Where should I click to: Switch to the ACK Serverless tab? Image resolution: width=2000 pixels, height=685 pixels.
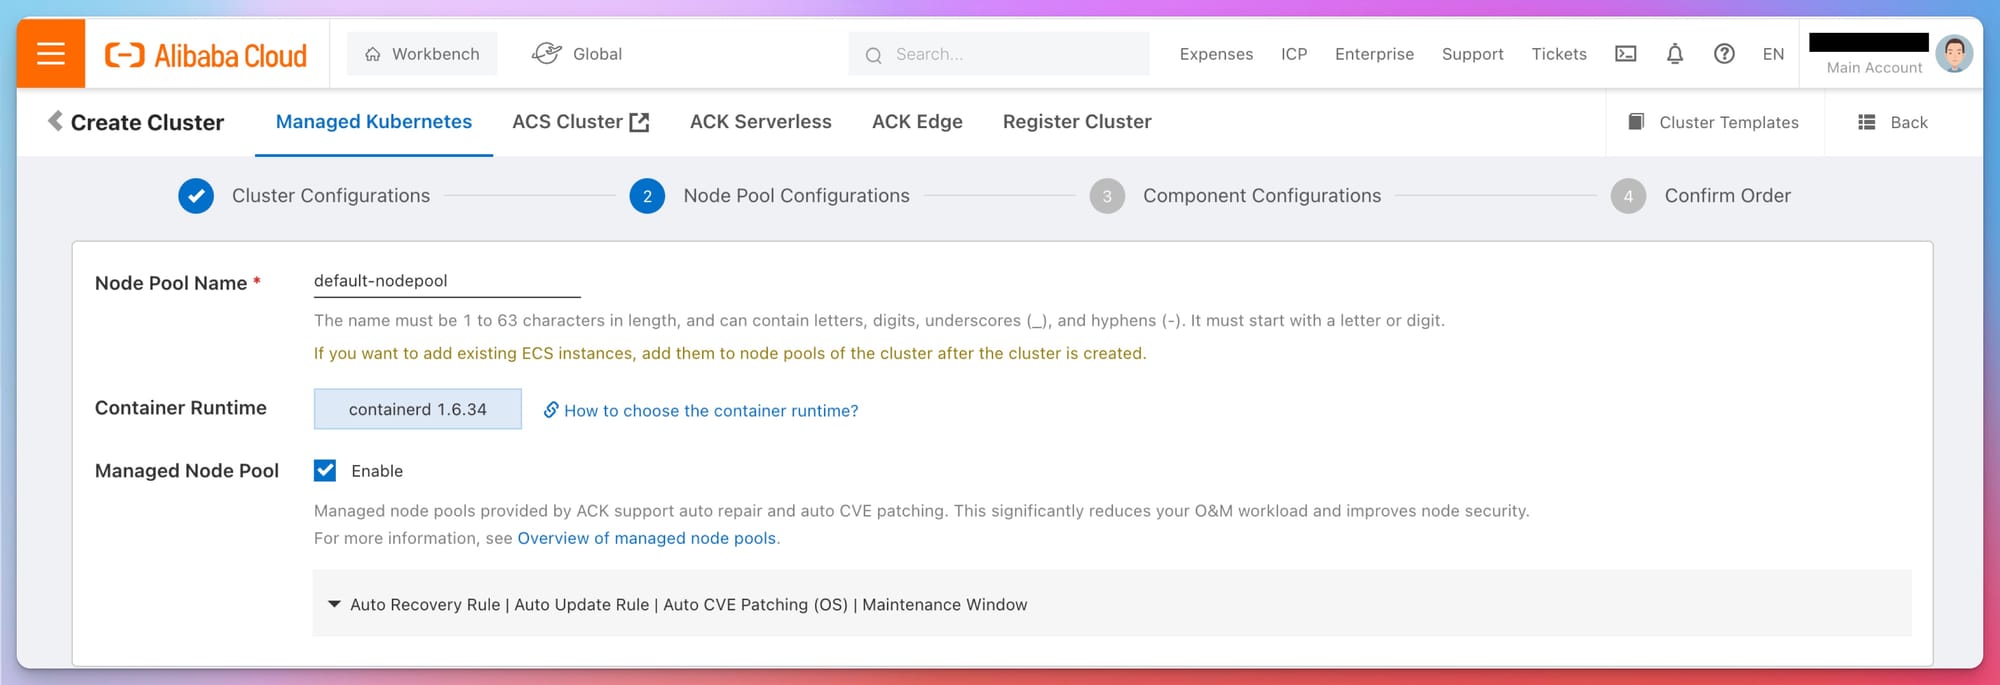(x=760, y=122)
